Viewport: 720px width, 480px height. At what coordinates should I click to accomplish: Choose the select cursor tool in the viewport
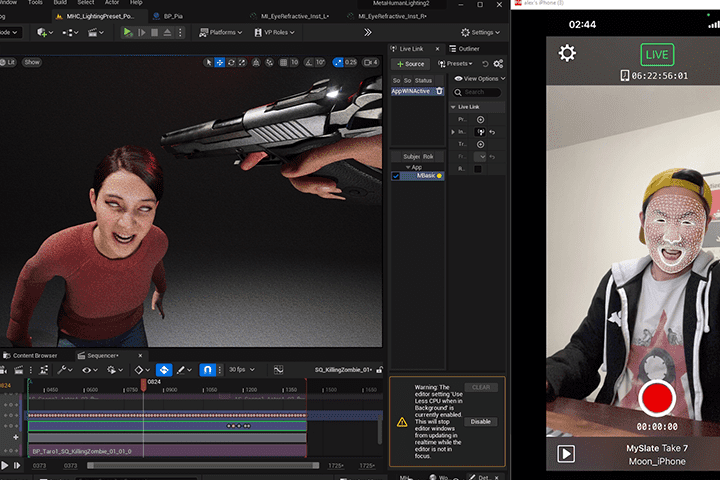208,62
